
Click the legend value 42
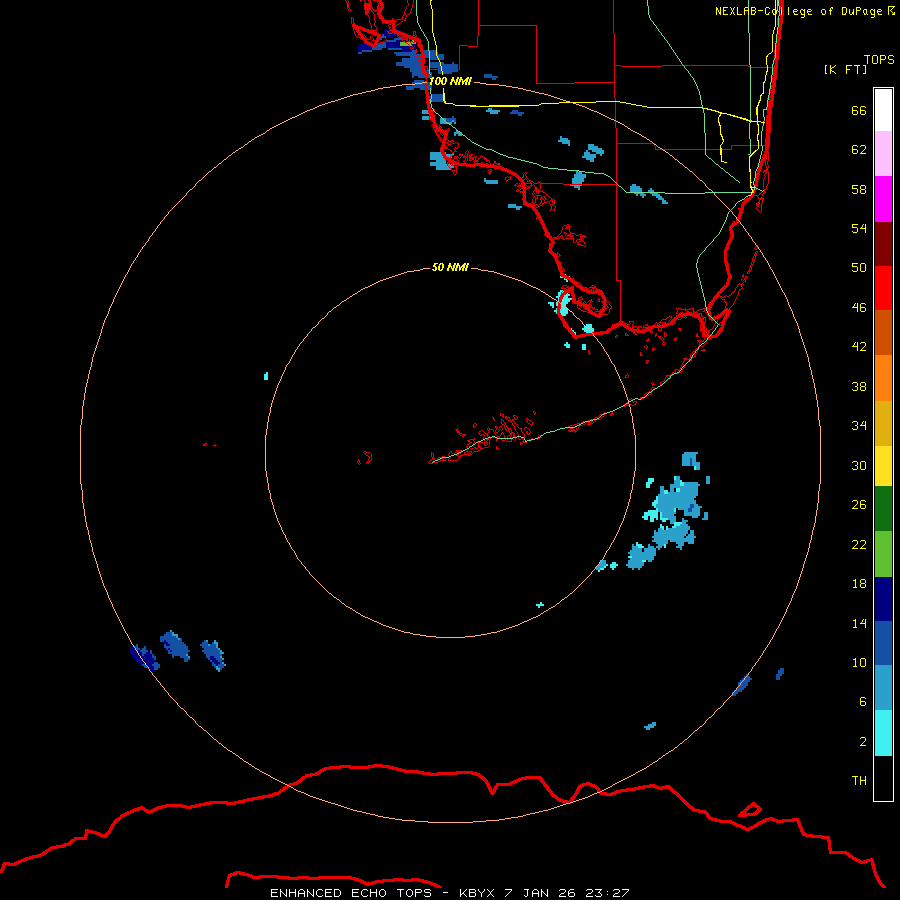(x=859, y=346)
